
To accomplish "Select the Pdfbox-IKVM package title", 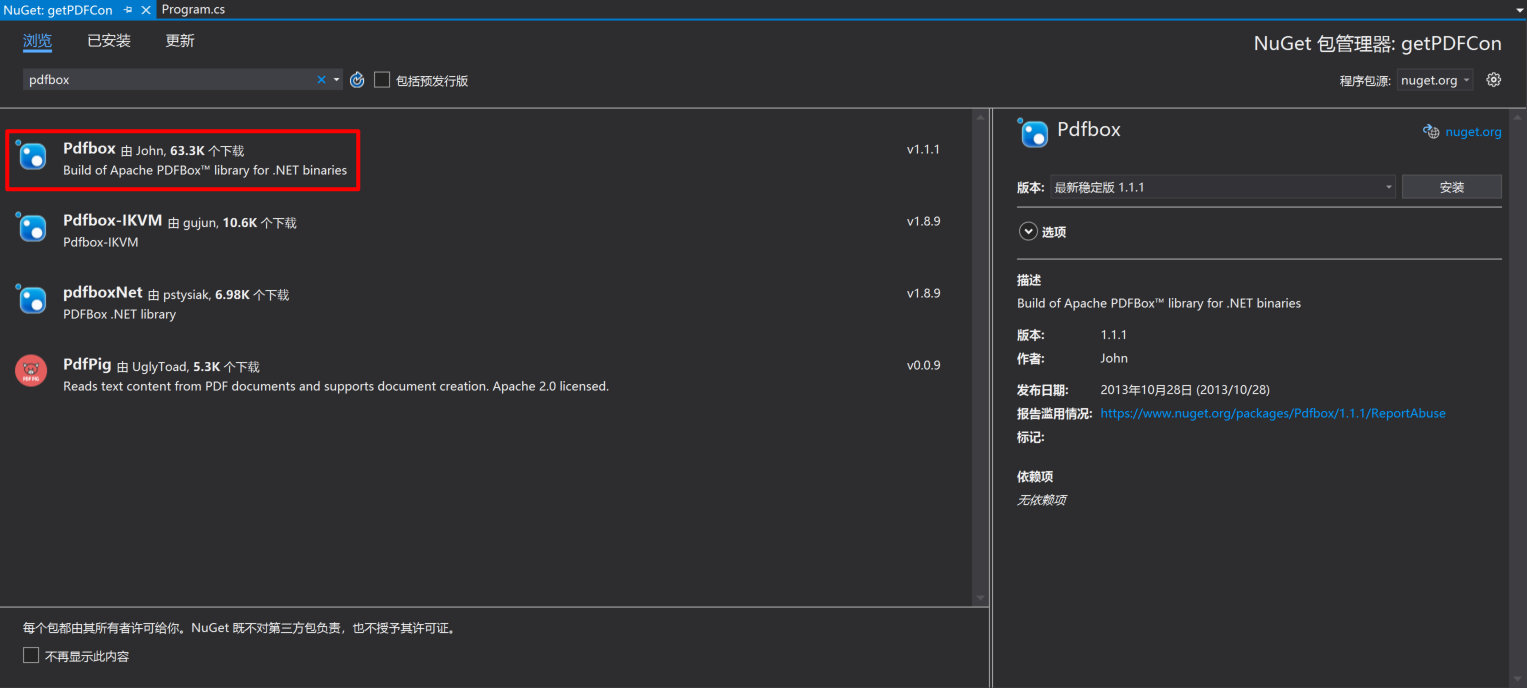I will point(112,221).
